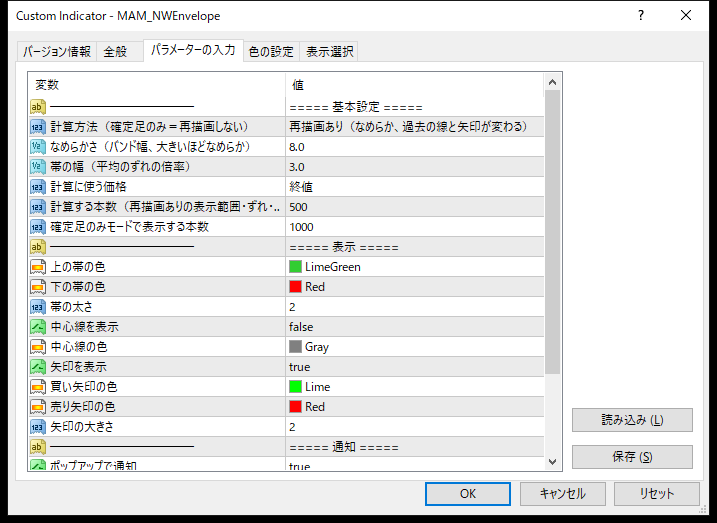Open the Red value for 売り矢印の色
717x523 pixels.
[415, 407]
